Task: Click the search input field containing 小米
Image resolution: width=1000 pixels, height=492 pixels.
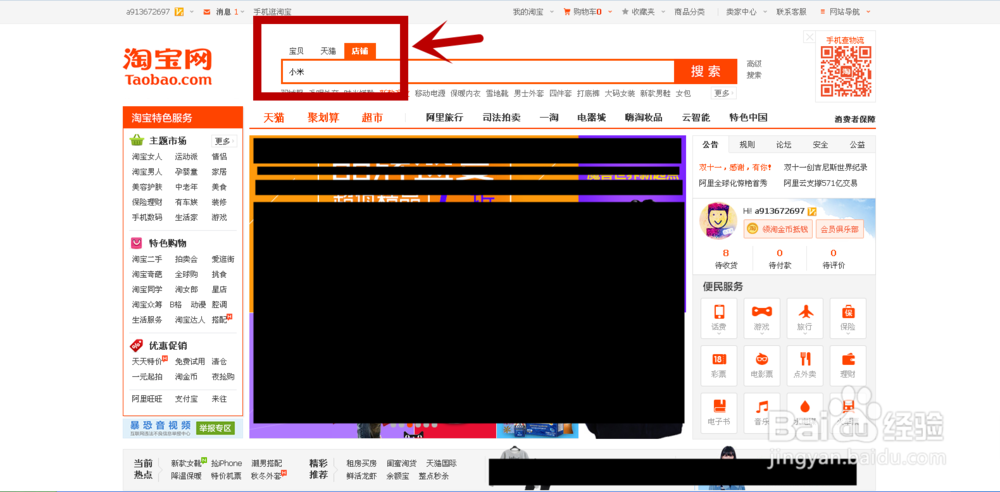Action: 478,71
